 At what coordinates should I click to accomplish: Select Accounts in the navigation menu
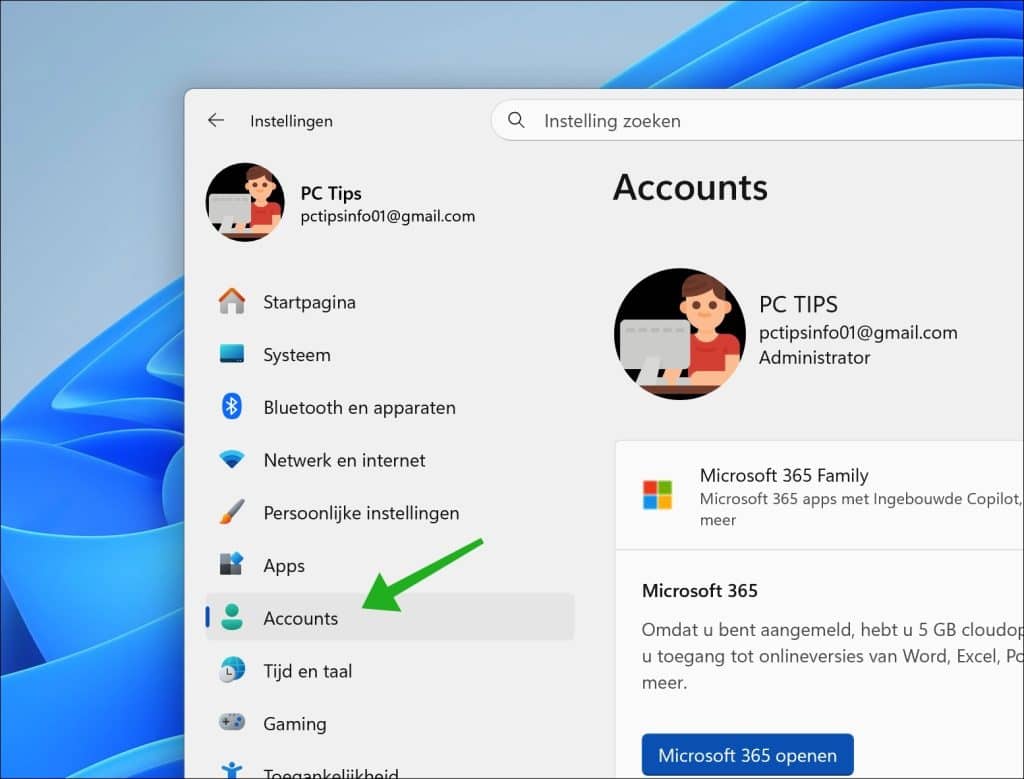pos(300,618)
